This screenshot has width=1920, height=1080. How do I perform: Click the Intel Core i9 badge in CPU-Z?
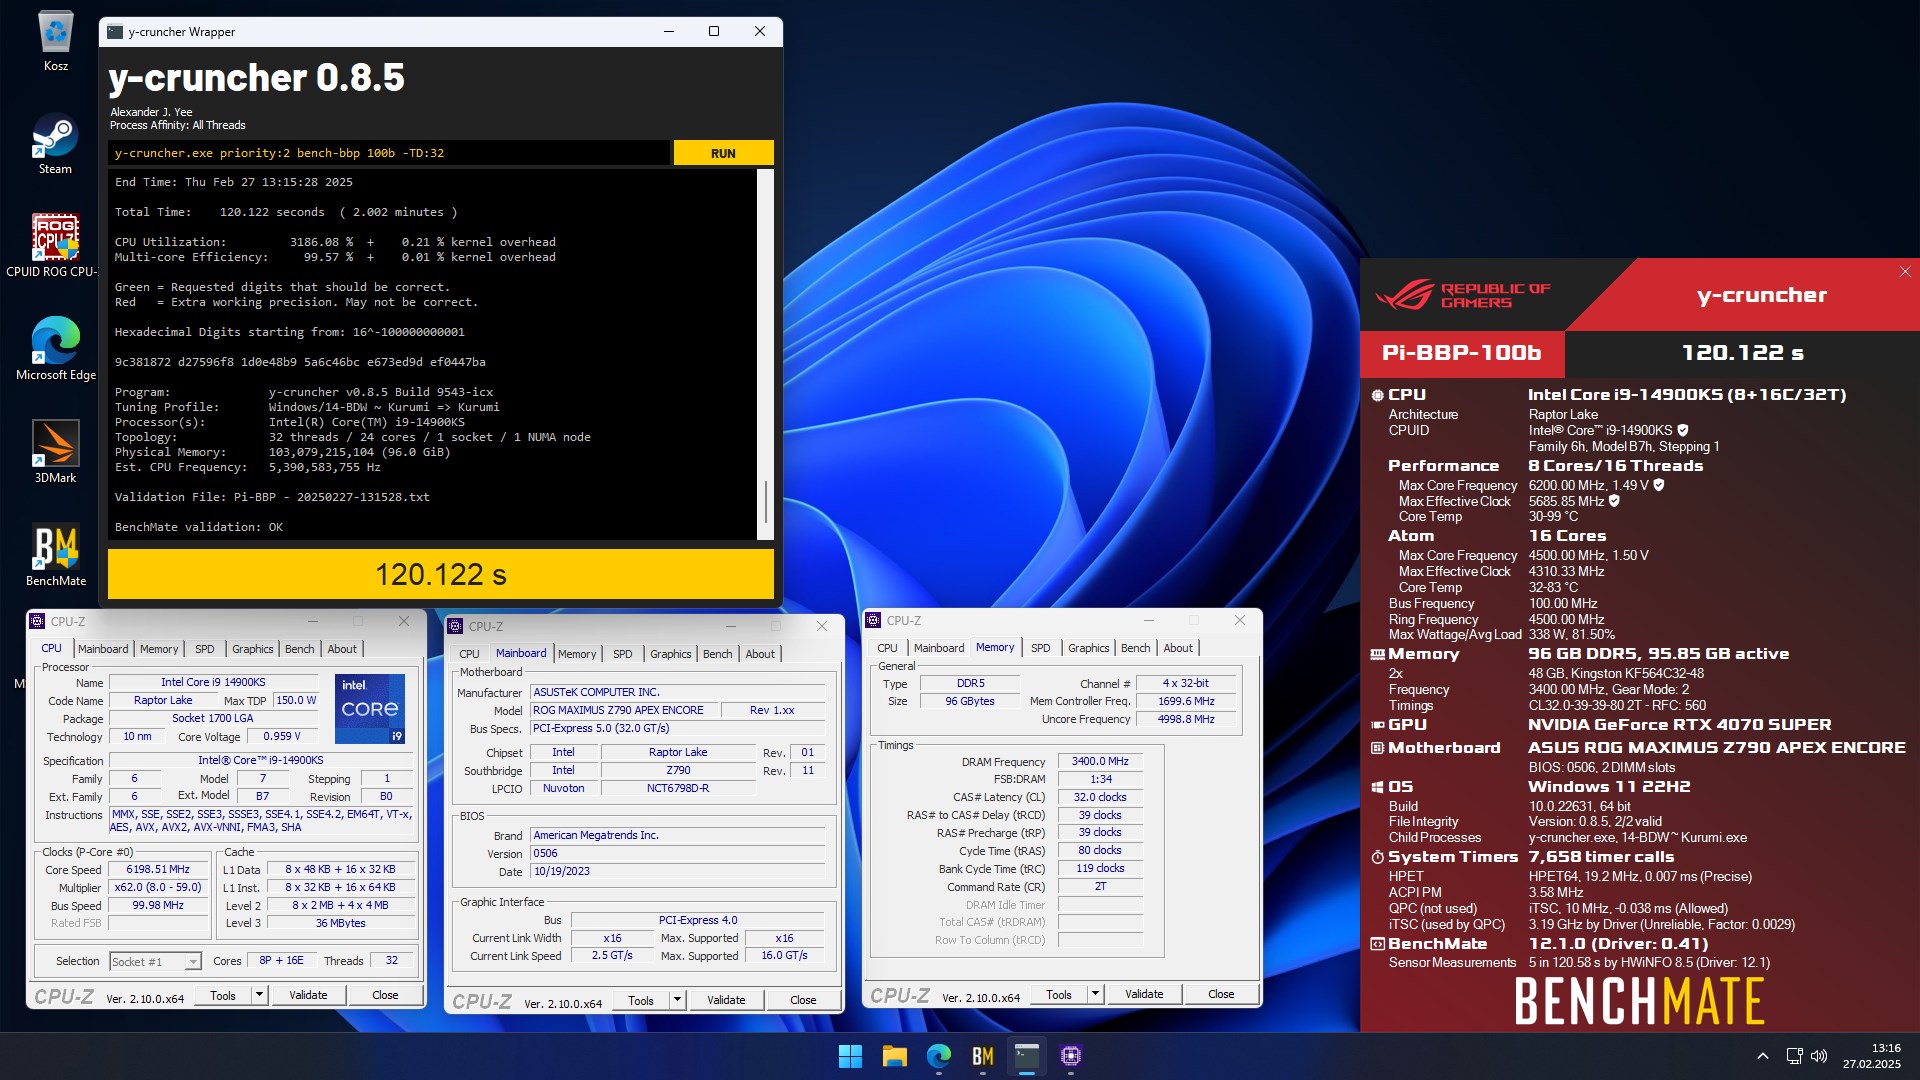[x=370, y=708]
